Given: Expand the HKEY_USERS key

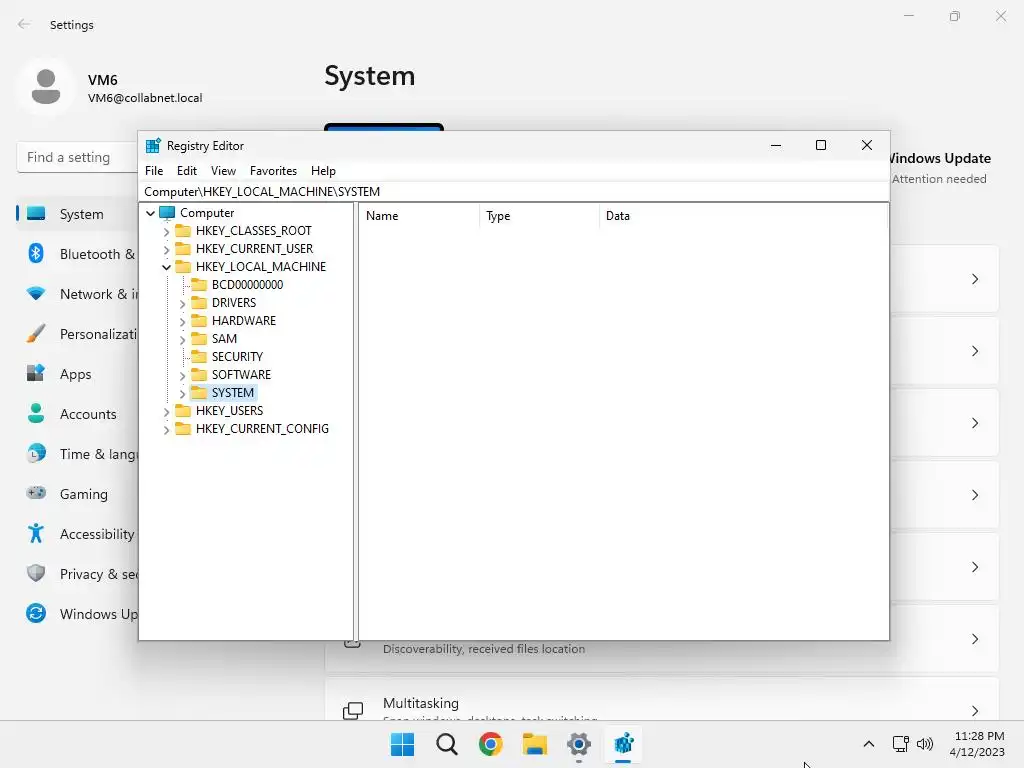Looking at the screenshot, I should 166,411.
